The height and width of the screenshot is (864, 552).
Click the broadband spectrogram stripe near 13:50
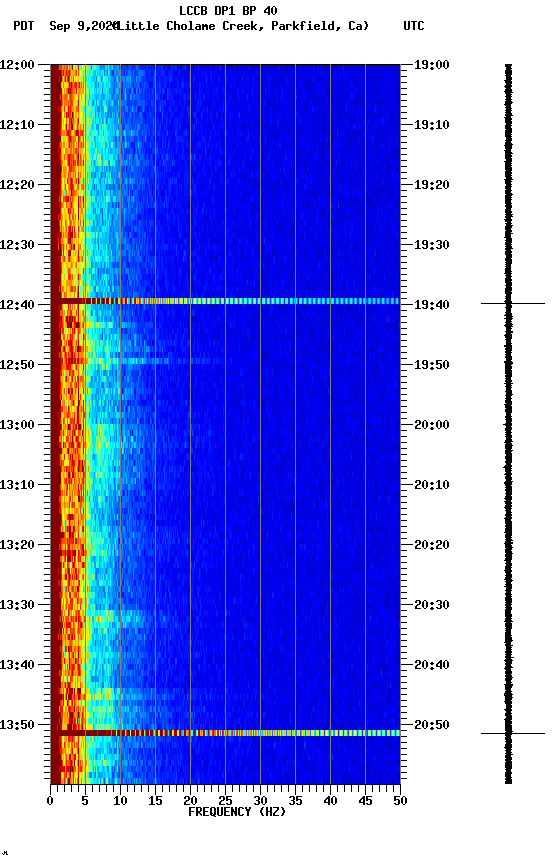(225, 733)
